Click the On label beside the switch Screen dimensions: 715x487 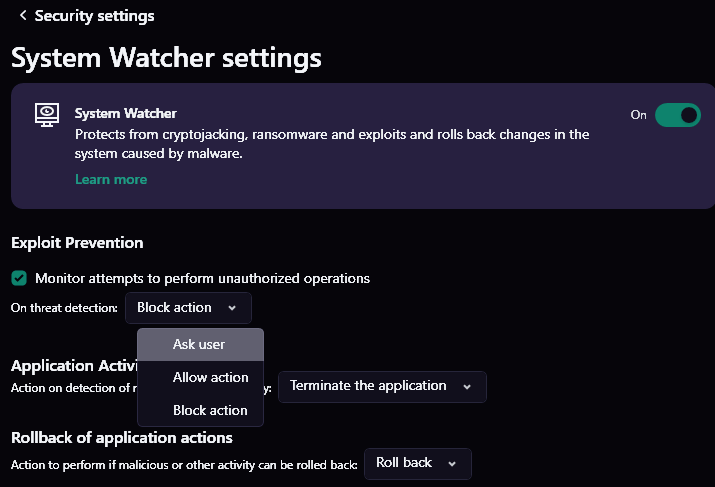click(x=638, y=115)
